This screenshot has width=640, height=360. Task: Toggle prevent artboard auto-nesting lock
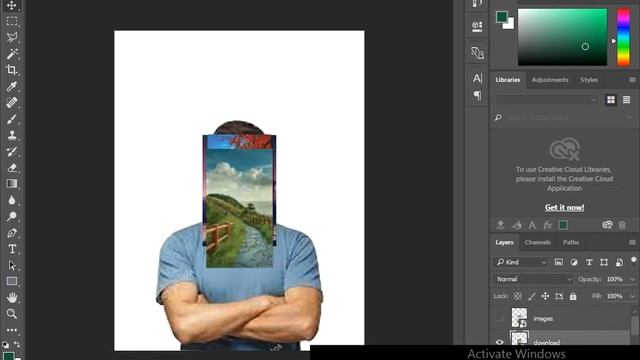click(559, 296)
